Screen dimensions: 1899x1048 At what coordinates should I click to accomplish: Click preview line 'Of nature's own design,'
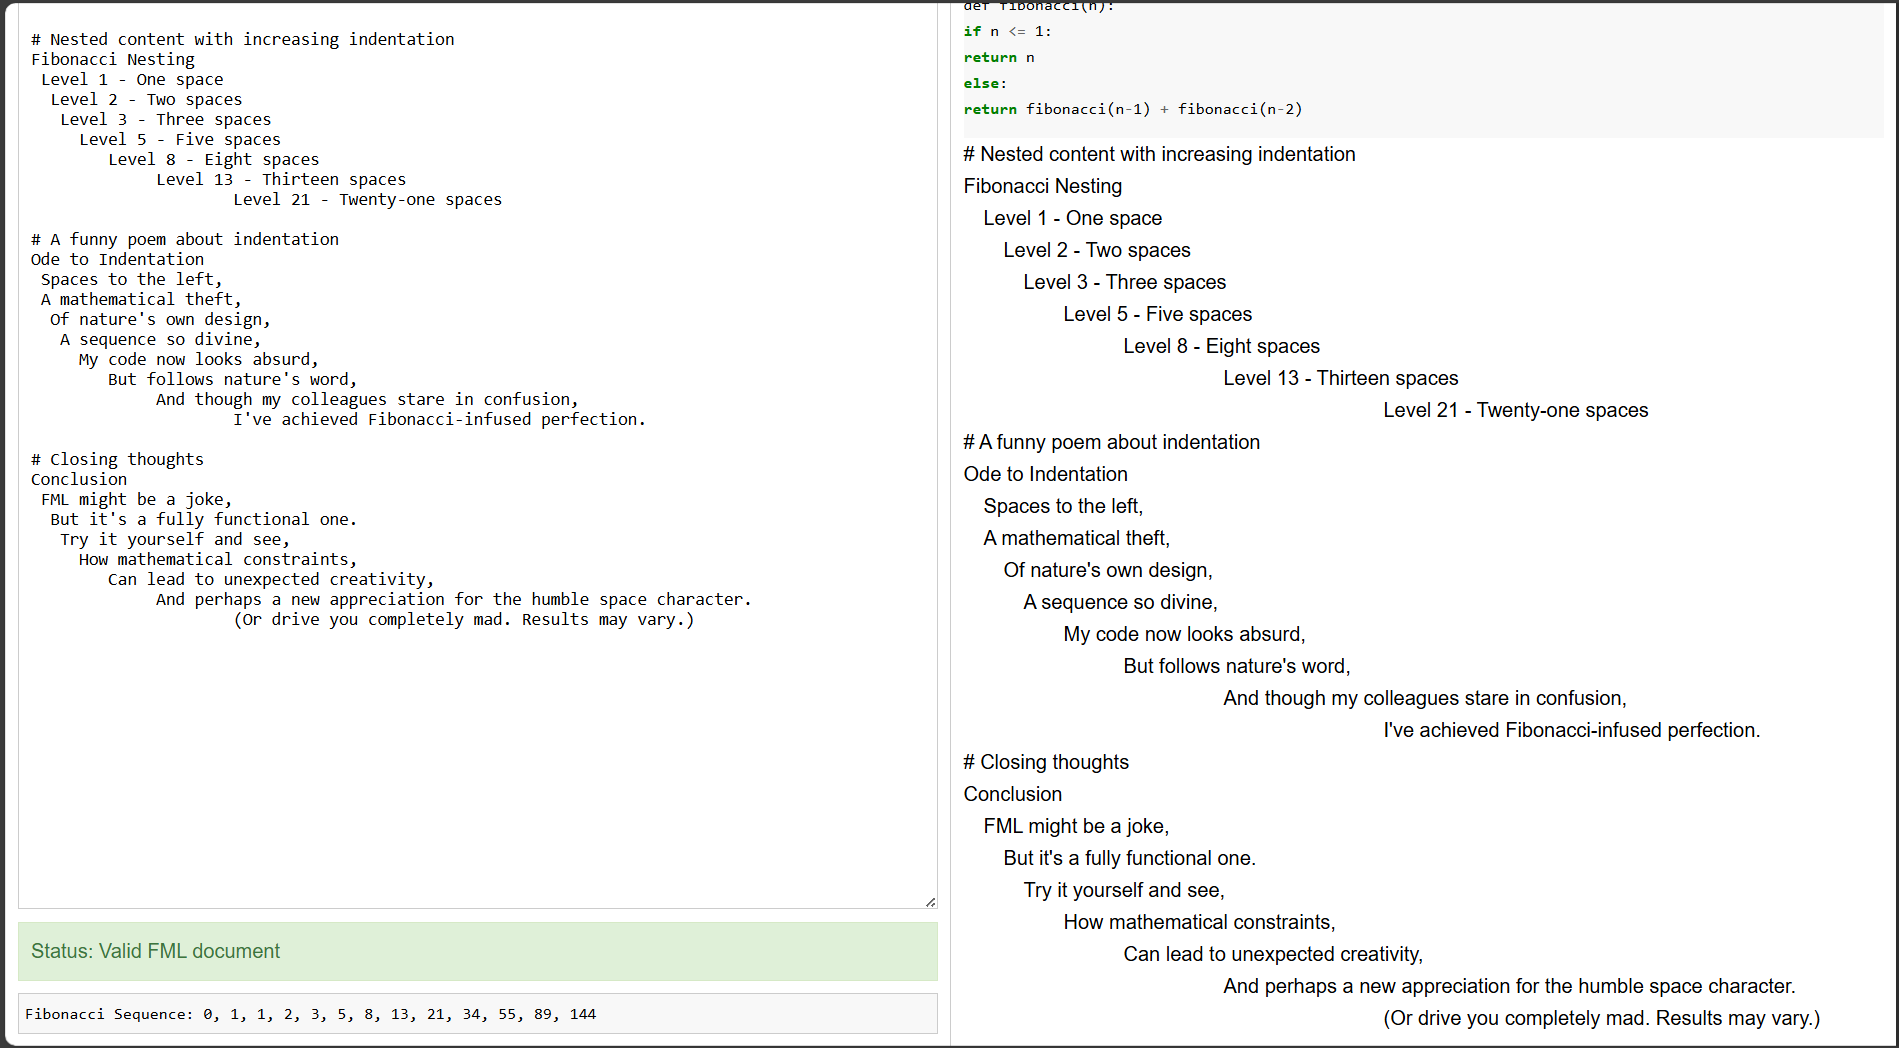click(1108, 570)
